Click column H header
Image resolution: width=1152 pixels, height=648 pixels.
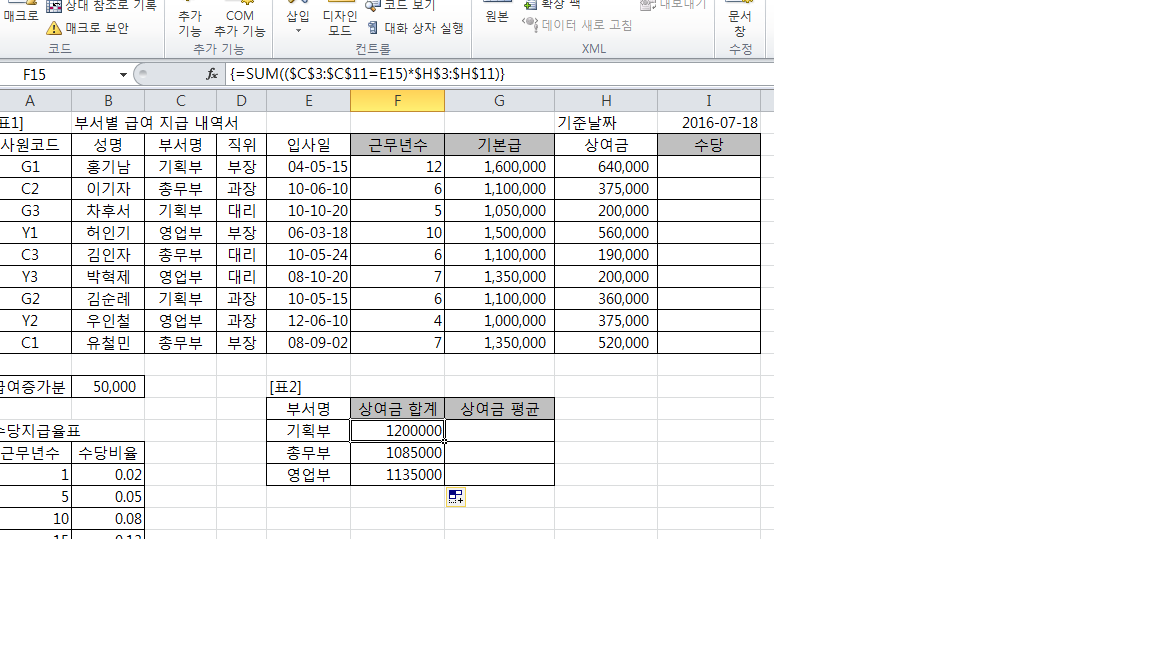click(x=606, y=100)
